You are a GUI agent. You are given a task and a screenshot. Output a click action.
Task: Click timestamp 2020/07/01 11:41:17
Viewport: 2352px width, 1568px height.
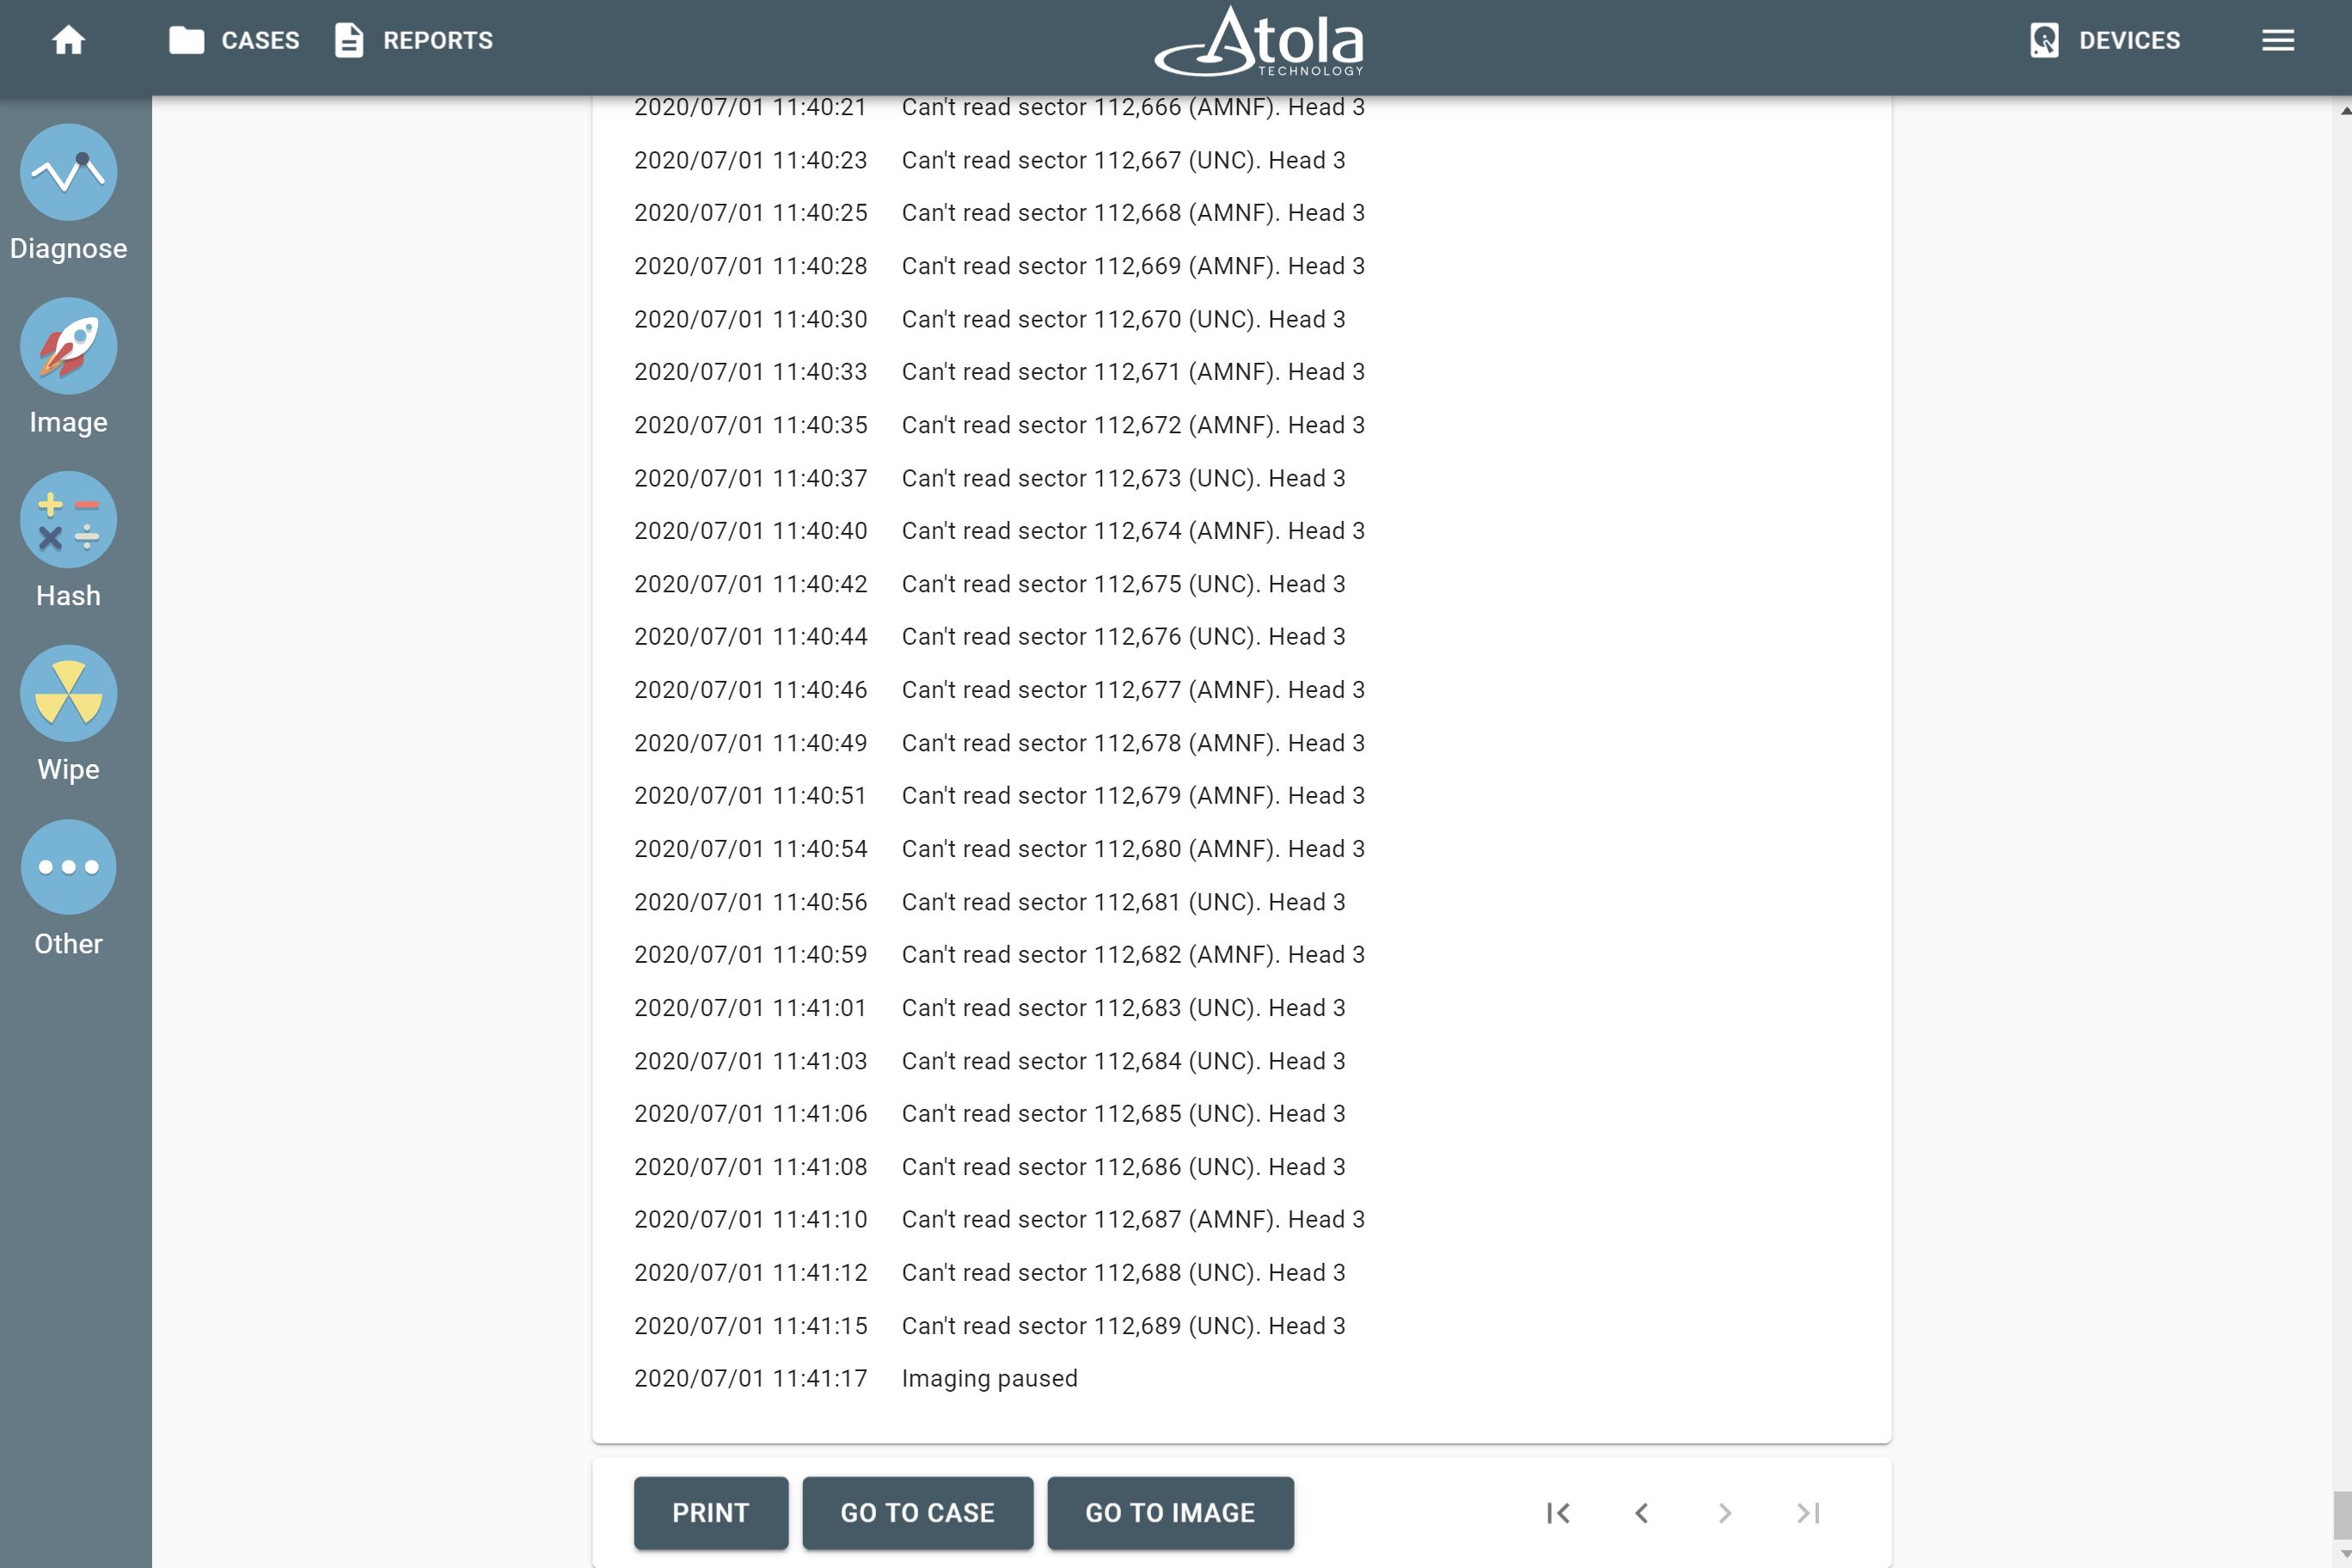pyautogui.click(x=751, y=1378)
